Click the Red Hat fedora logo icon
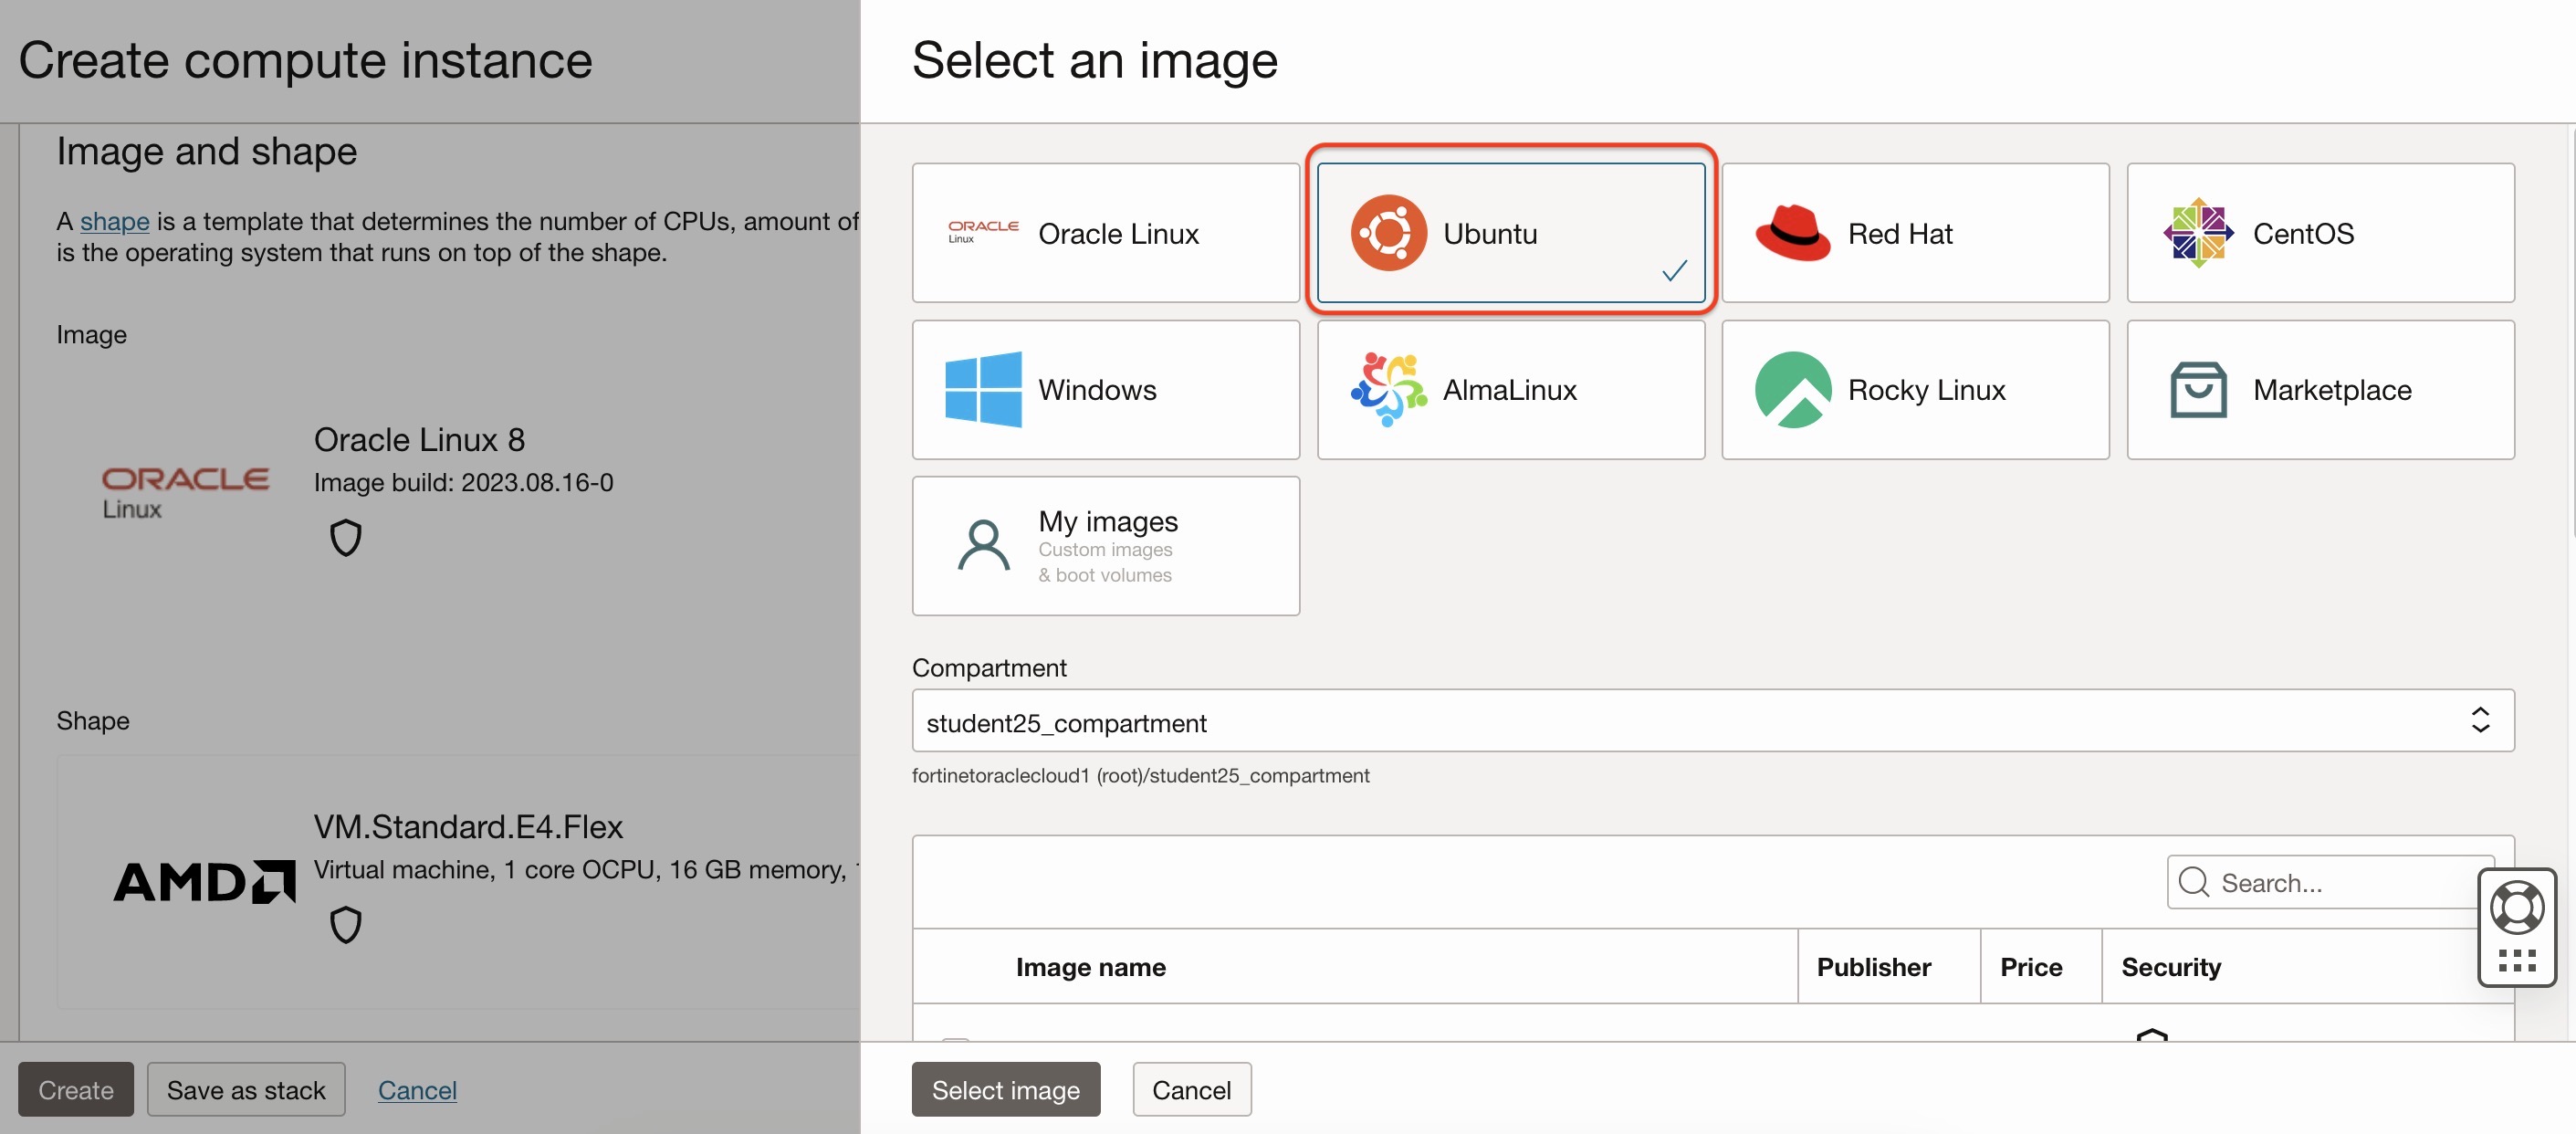The height and width of the screenshot is (1134, 2576). [x=1793, y=233]
